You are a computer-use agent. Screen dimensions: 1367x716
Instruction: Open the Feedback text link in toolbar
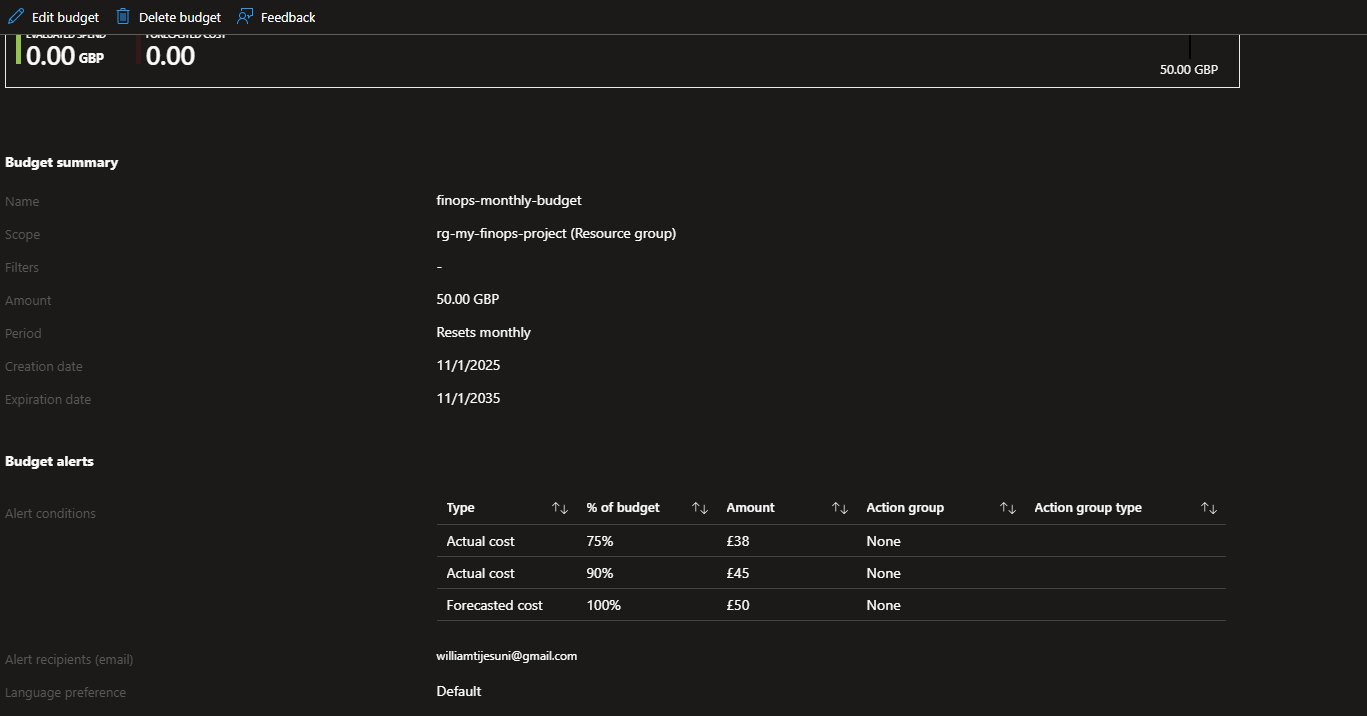coord(288,17)
